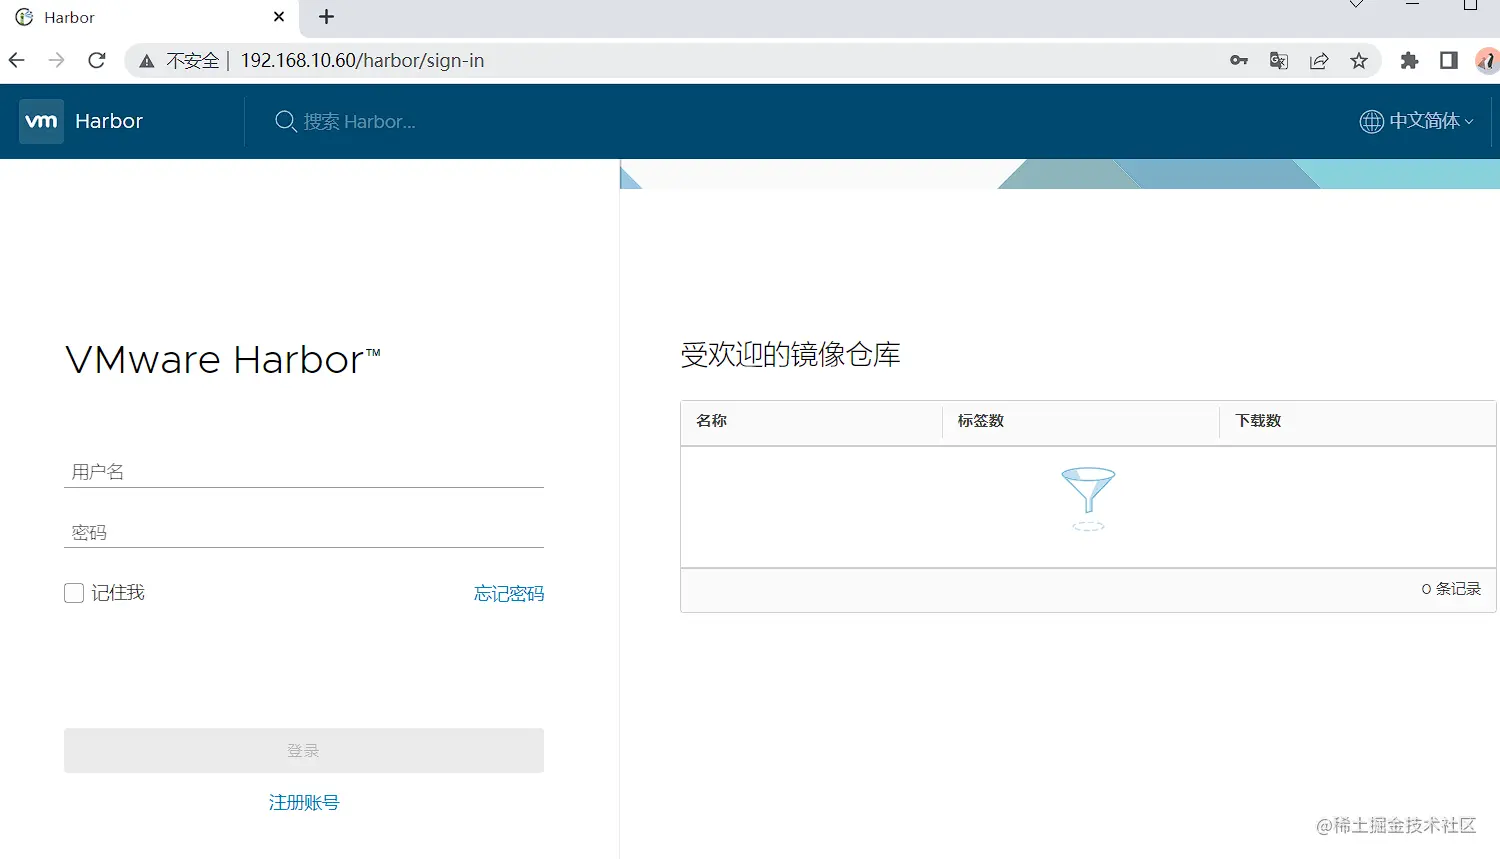Click the not-secure warning triangle icon
1500x859 pixels.
147,61
